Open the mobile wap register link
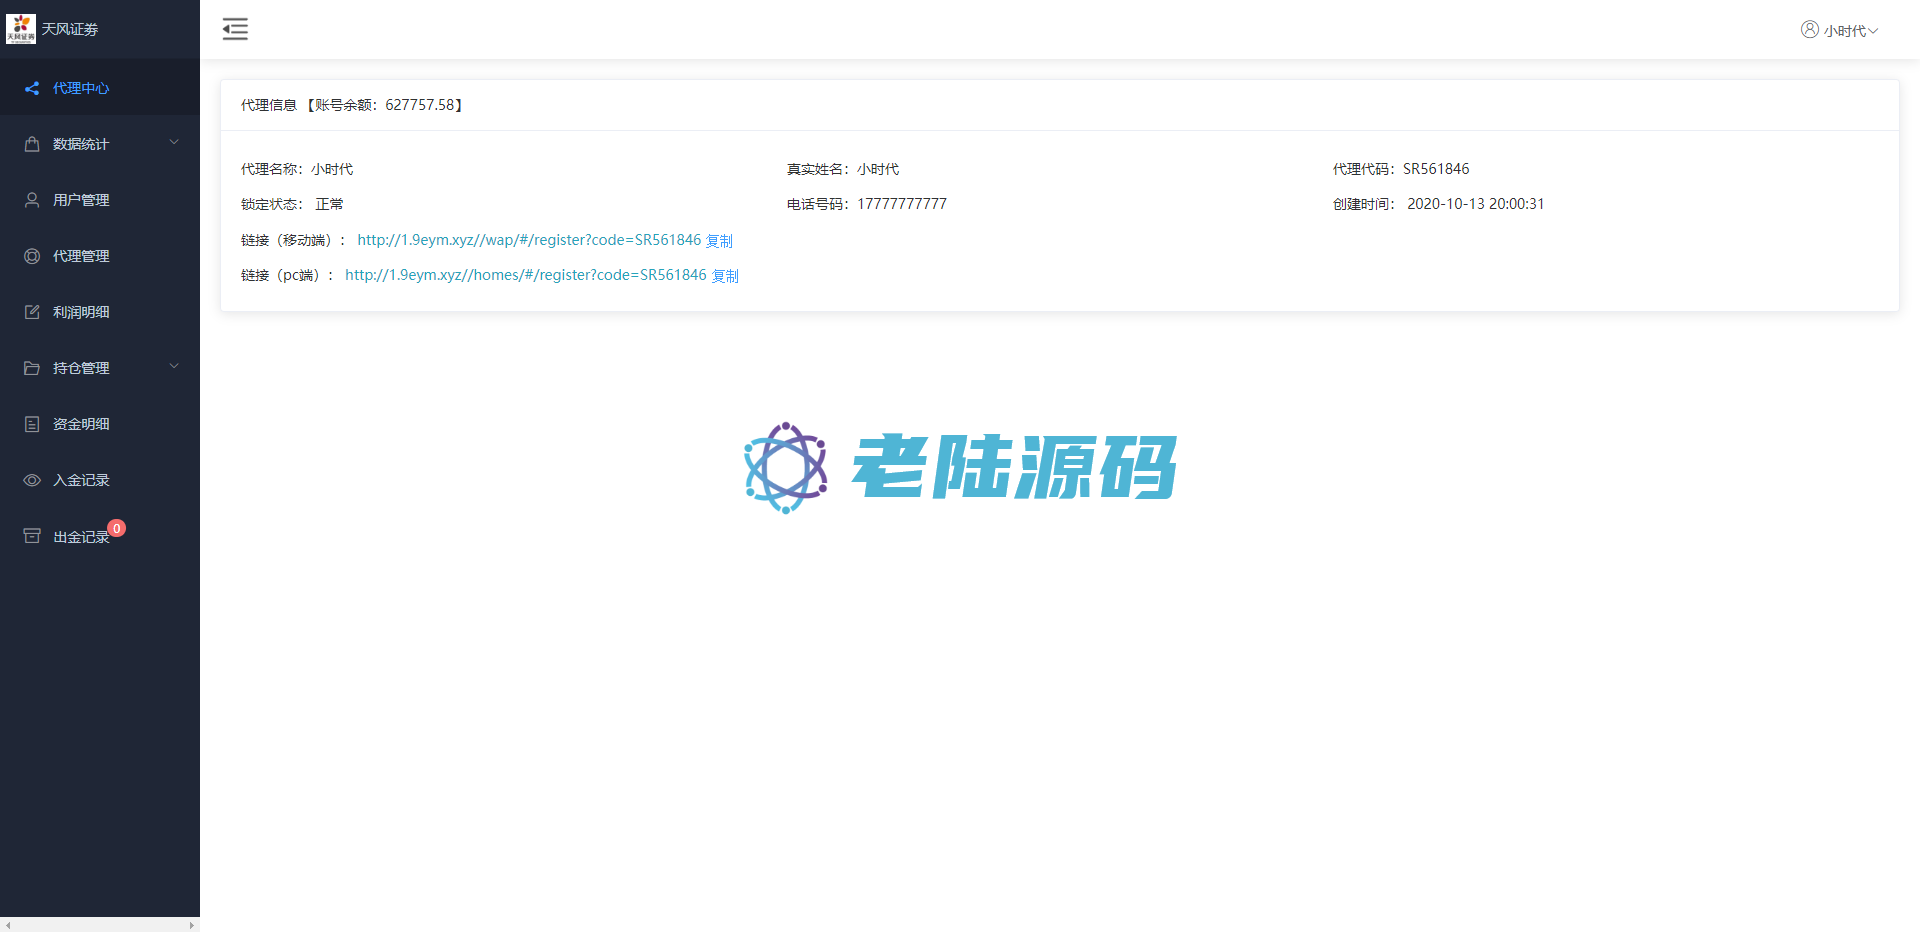 [x=529, y=240]
